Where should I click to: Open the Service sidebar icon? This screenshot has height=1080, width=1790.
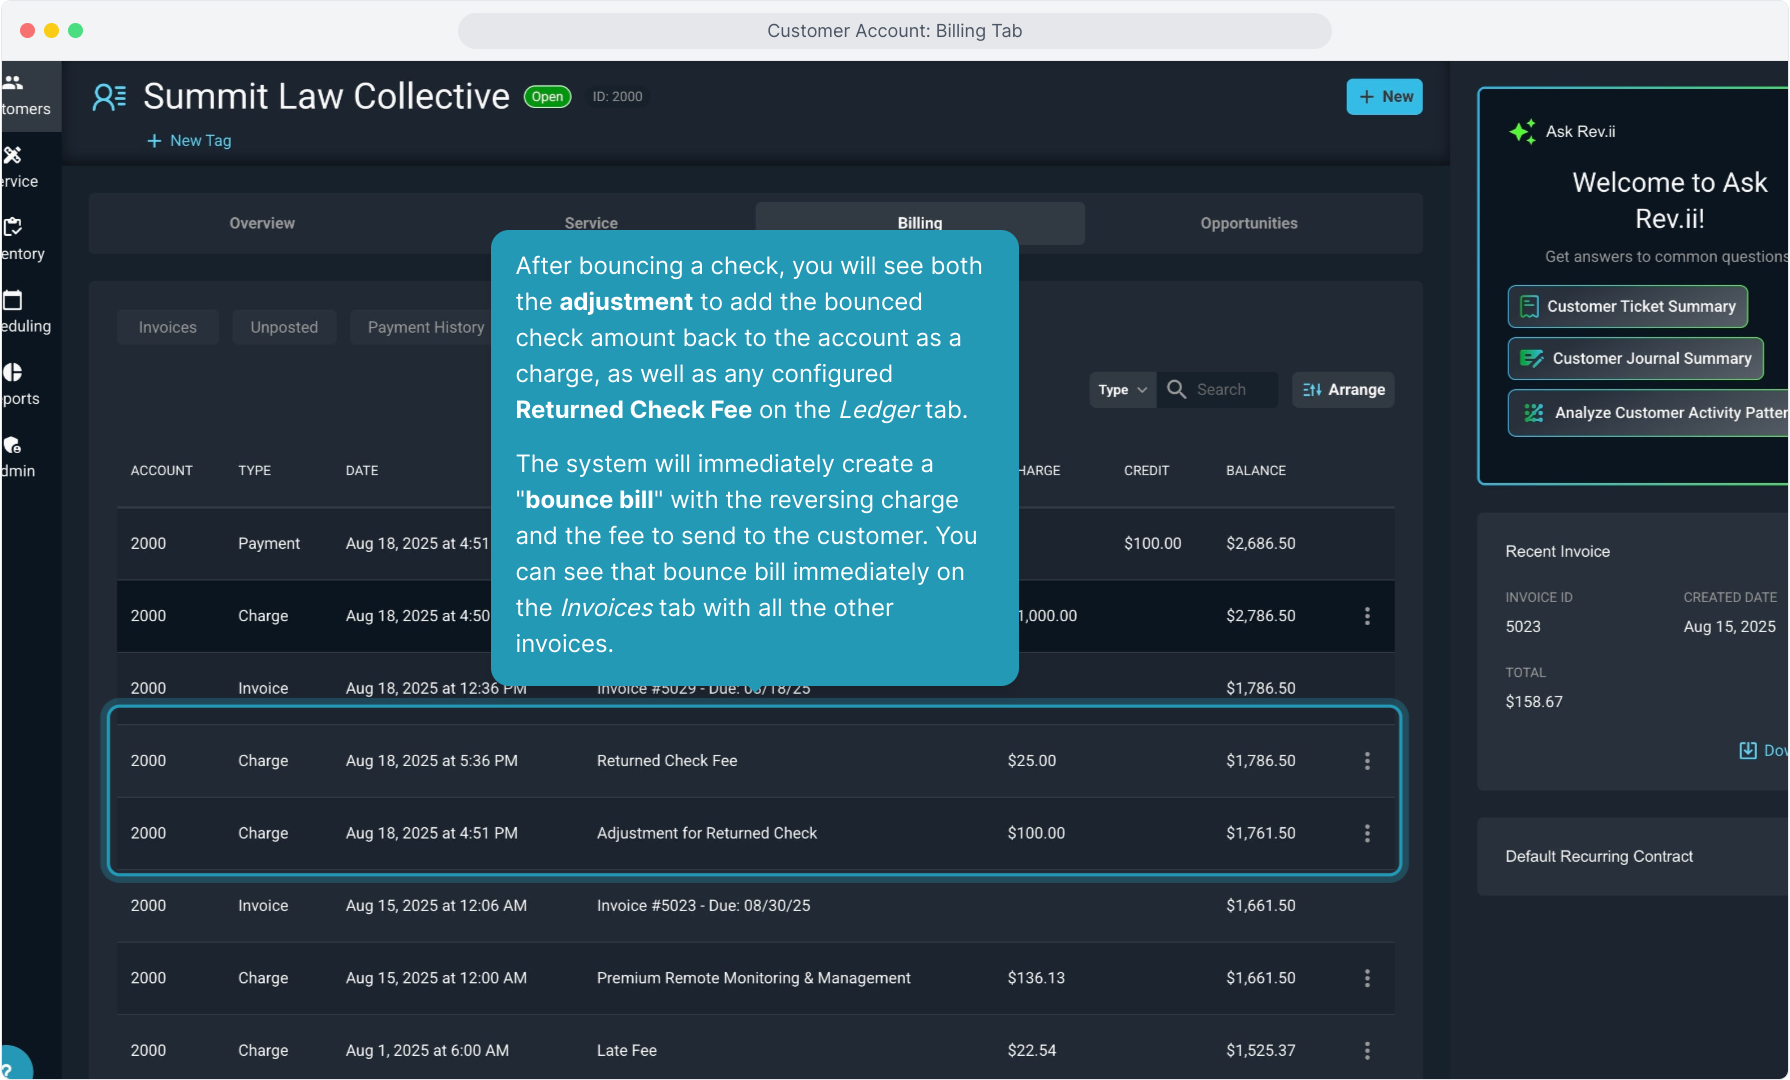(13, 156)
